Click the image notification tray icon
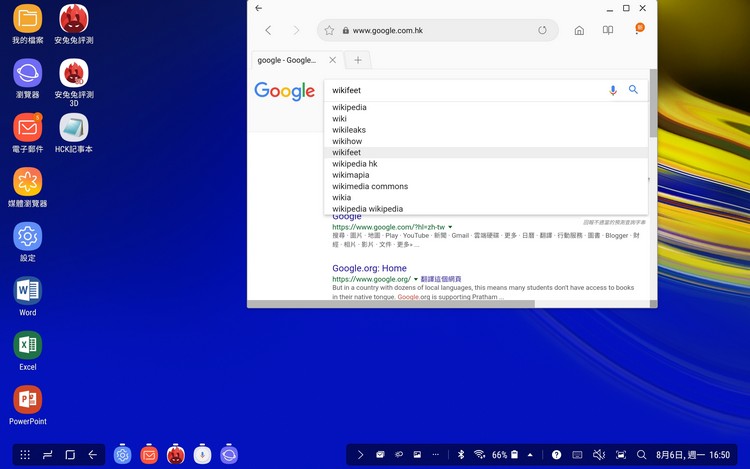This screenshot has height=469, width=750. tap(417, 455)
